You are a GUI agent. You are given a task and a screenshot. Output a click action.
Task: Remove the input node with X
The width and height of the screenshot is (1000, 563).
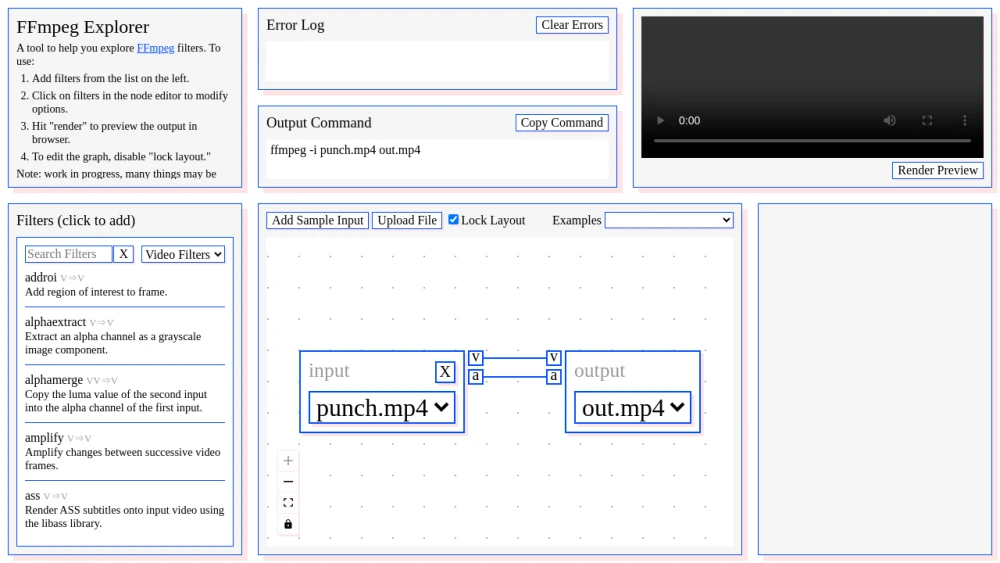click(445, 372)
